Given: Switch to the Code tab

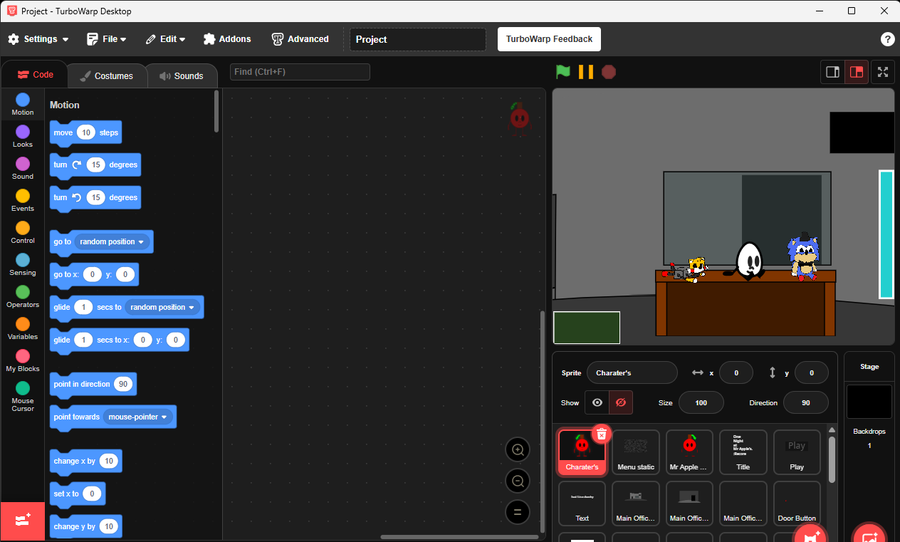Looking at the screenshot, I should click(x=35, y=75).
